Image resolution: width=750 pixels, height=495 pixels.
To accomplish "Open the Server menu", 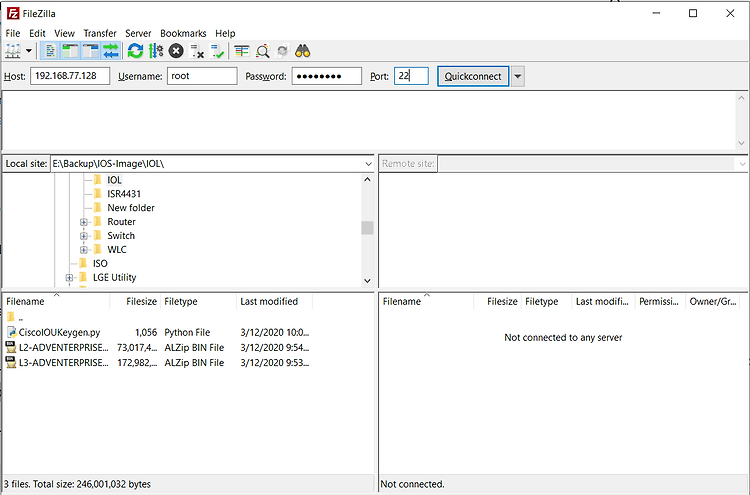I will pyautogui.click(x=138, y=33).
